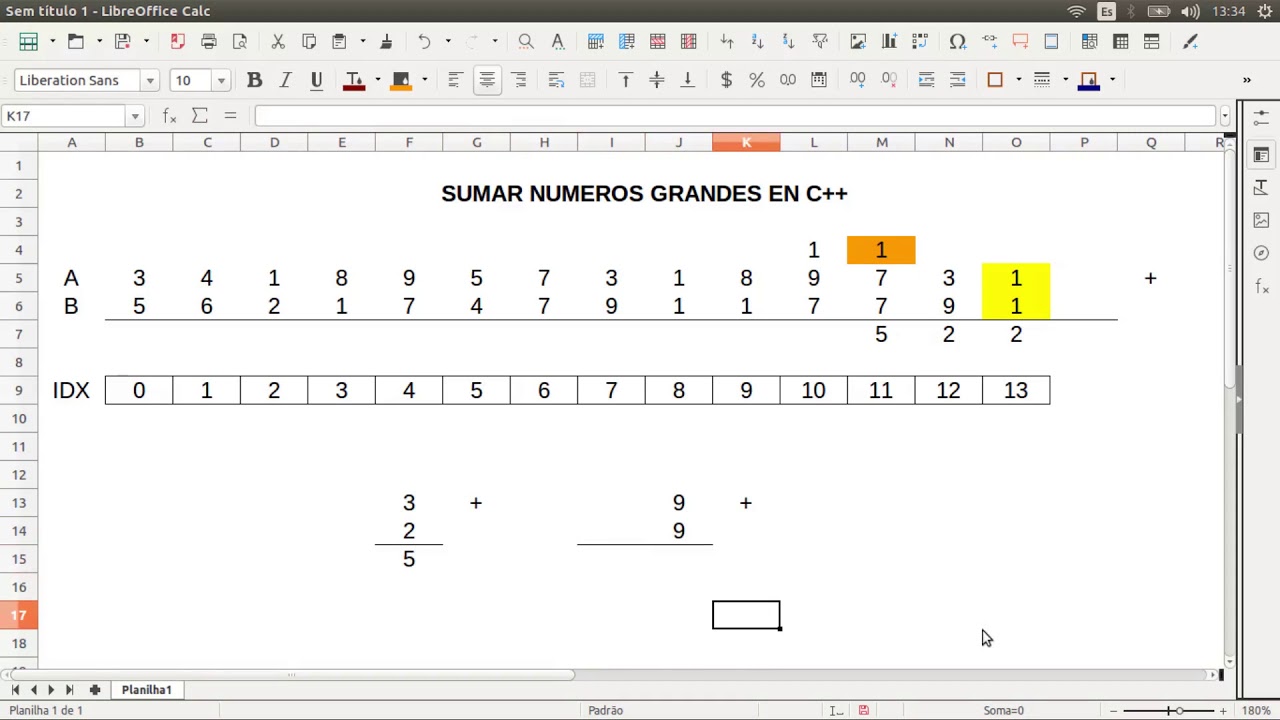Open Find & Replace magnifier icon
The width and height of the screenshot is (1280, 720).
click(x=526, y=42)
